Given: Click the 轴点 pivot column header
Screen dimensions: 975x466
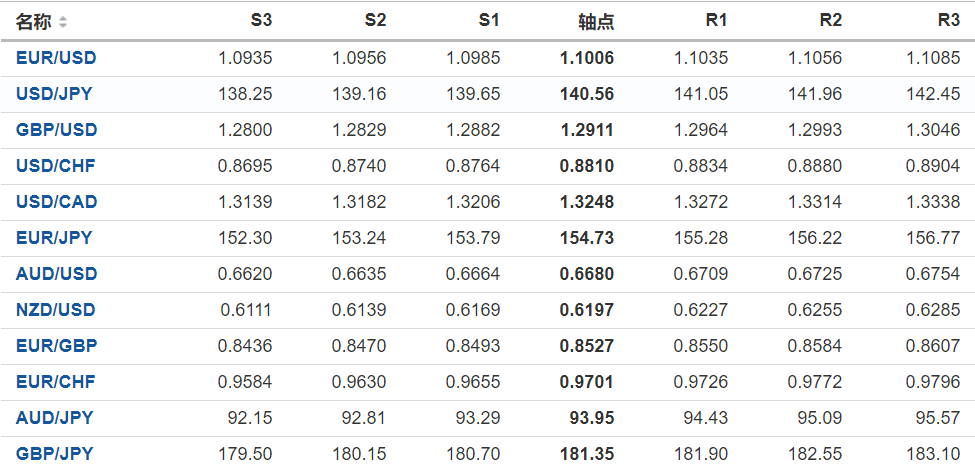Looking at the screenshot, I should (x=596, y=21).
